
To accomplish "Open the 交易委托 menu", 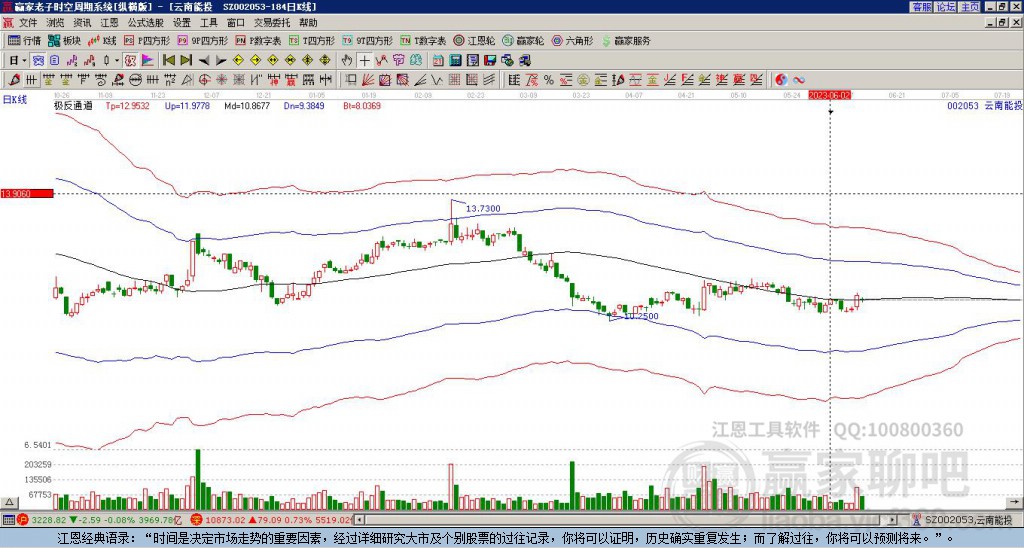I will coord(272,23).
